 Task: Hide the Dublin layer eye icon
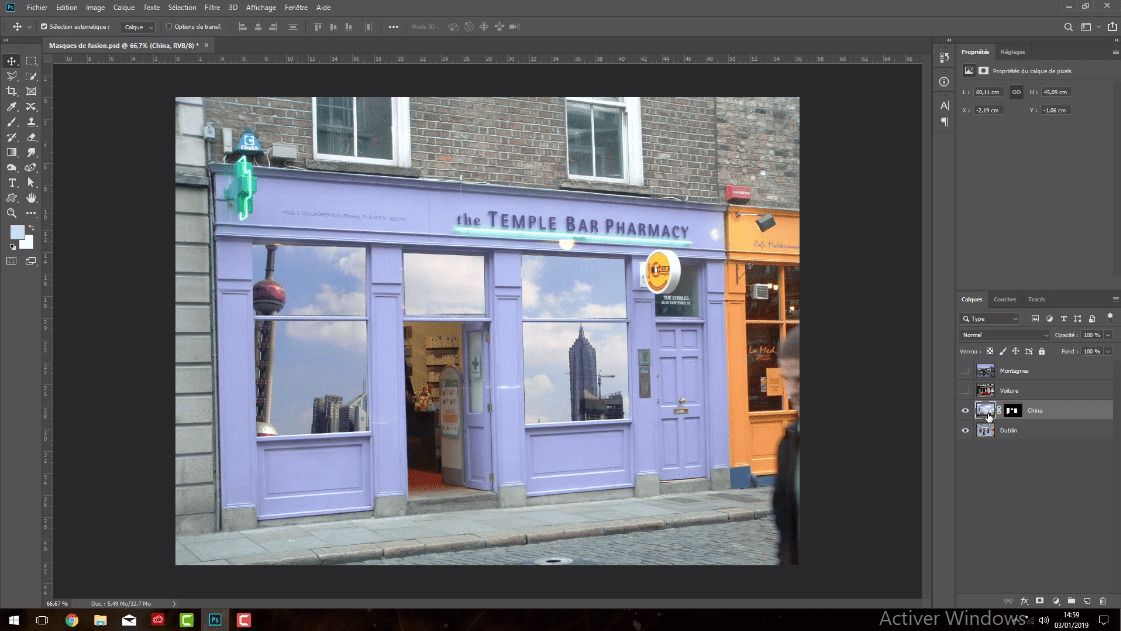965,431
